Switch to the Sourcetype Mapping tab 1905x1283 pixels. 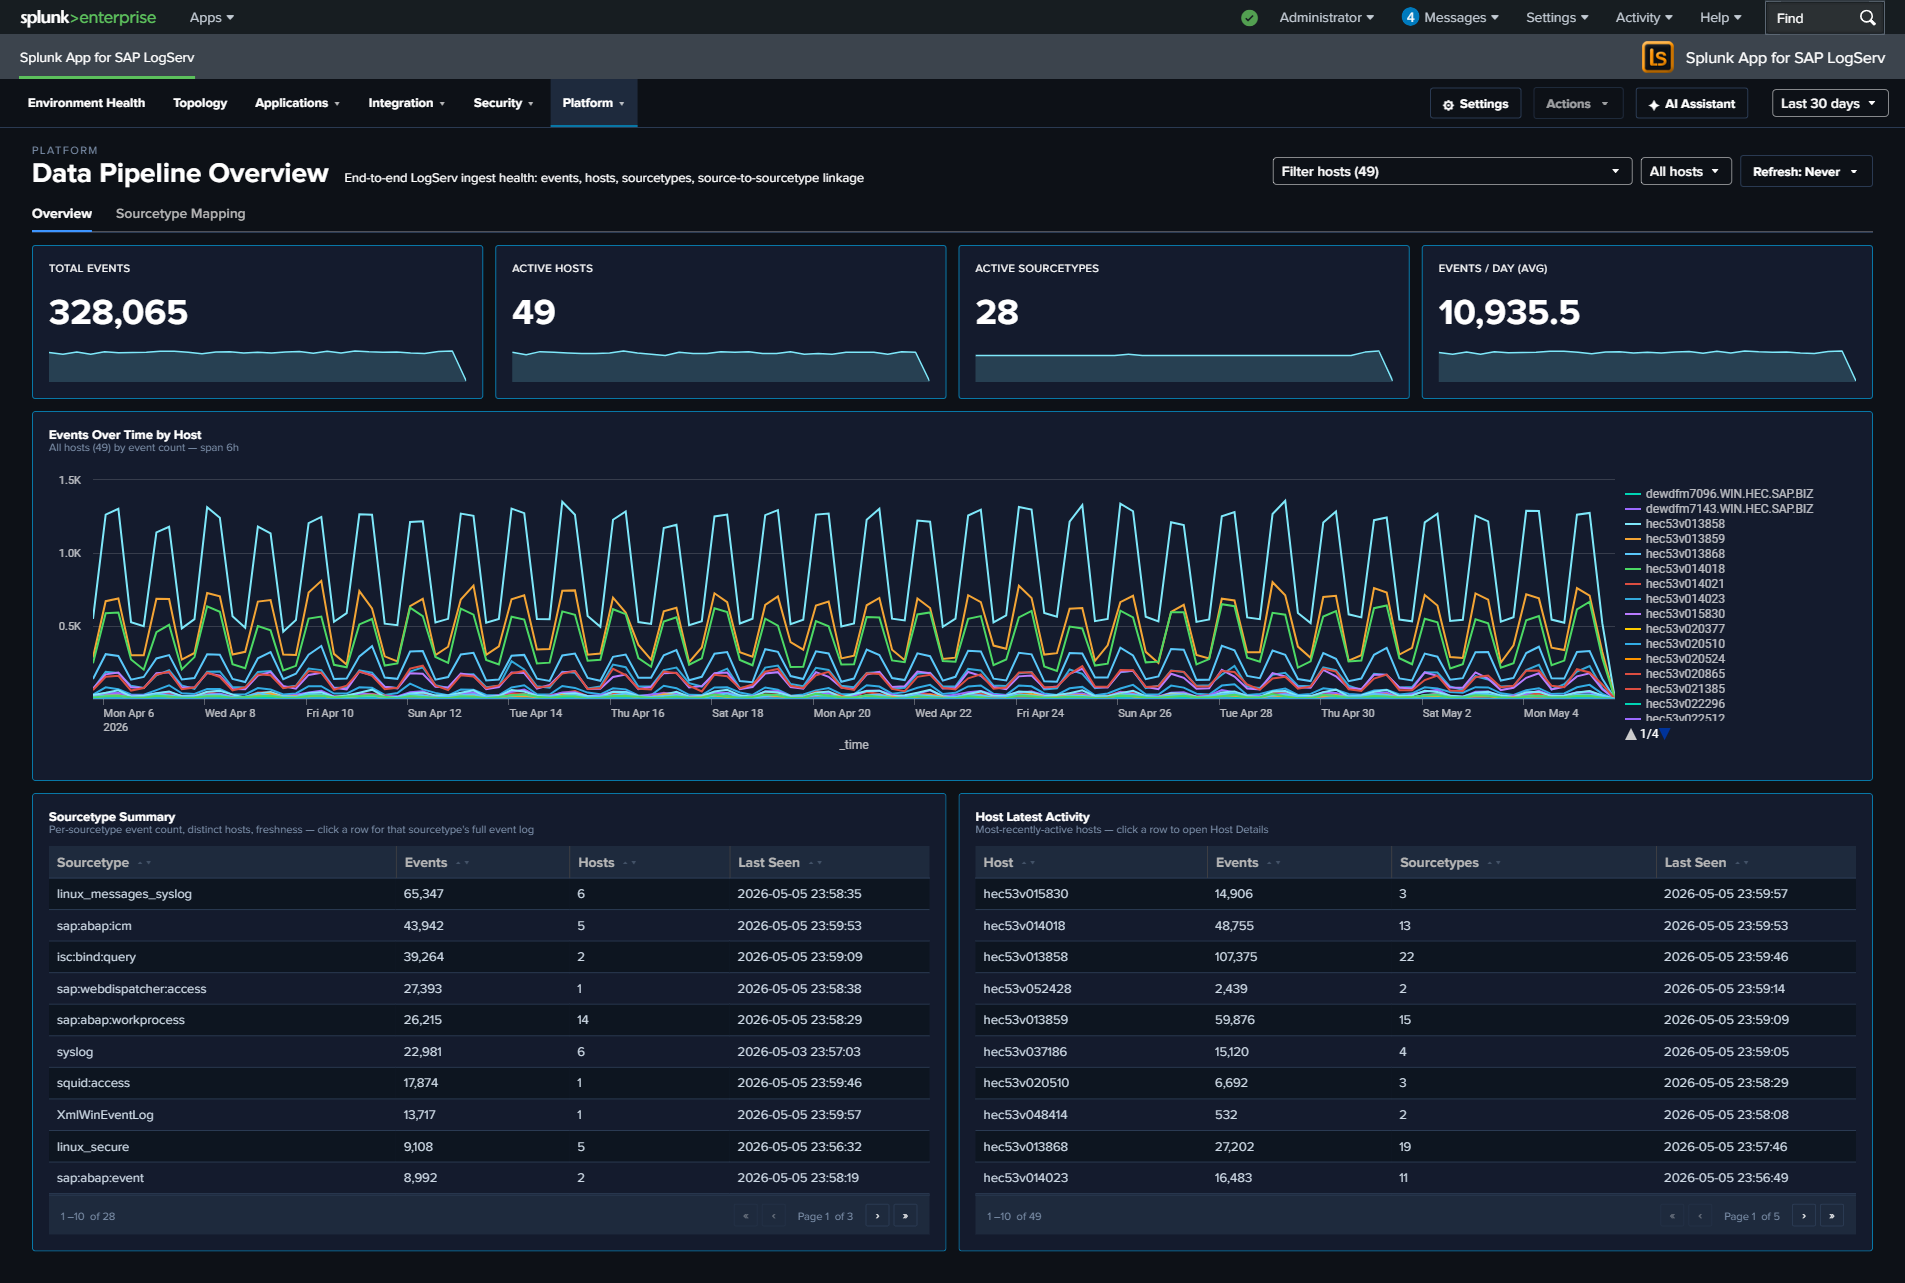coord(180,214)
